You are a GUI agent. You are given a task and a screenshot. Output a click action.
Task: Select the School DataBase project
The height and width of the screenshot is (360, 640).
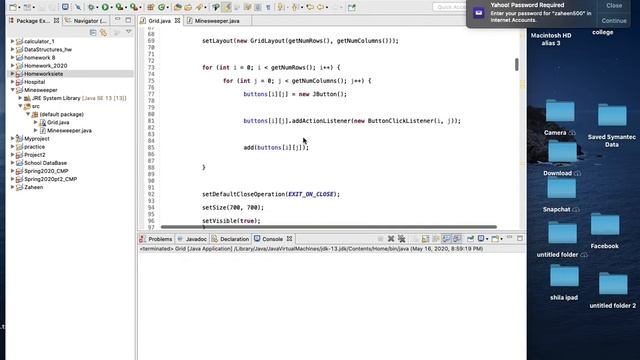pos(45,162)
